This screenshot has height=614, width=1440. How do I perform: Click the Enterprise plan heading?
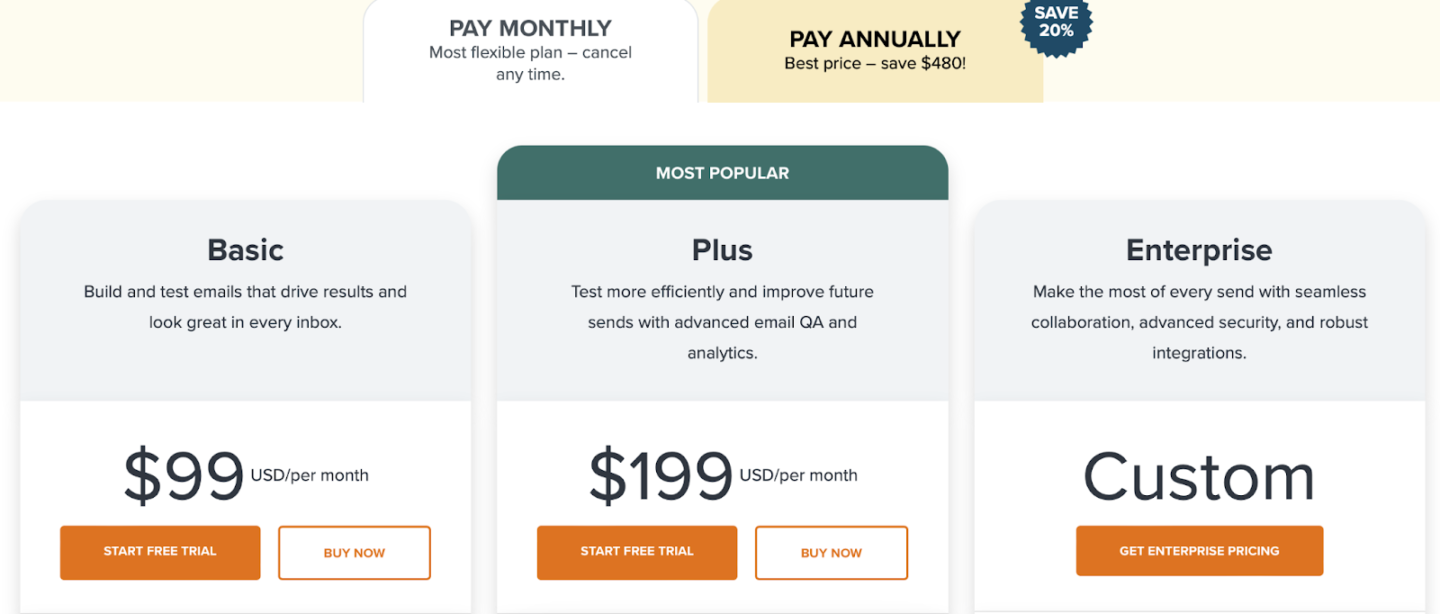coord(1199,250)
